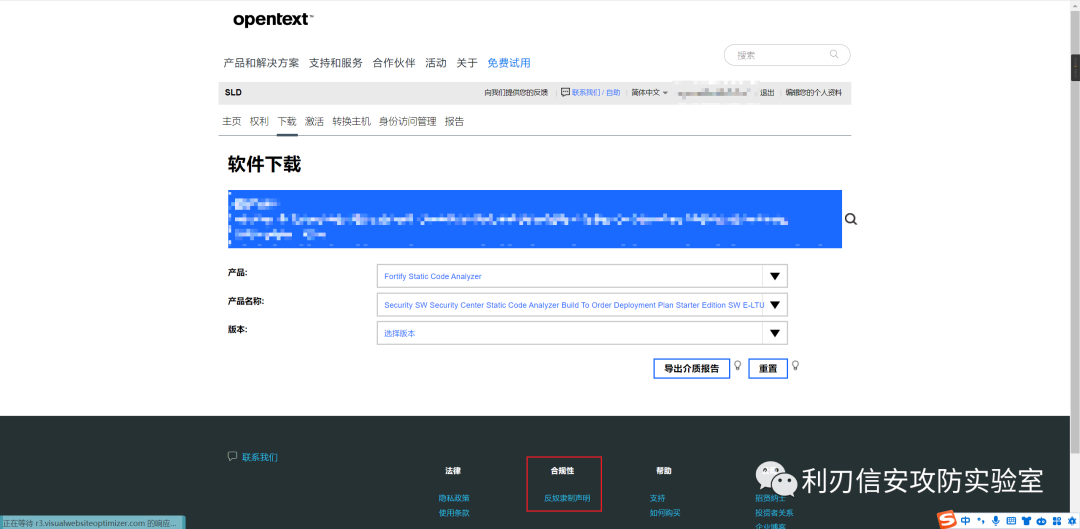Open the 产品和解决方案 menu
This screenshot has width=1080, height=529.
click(261, 63)
